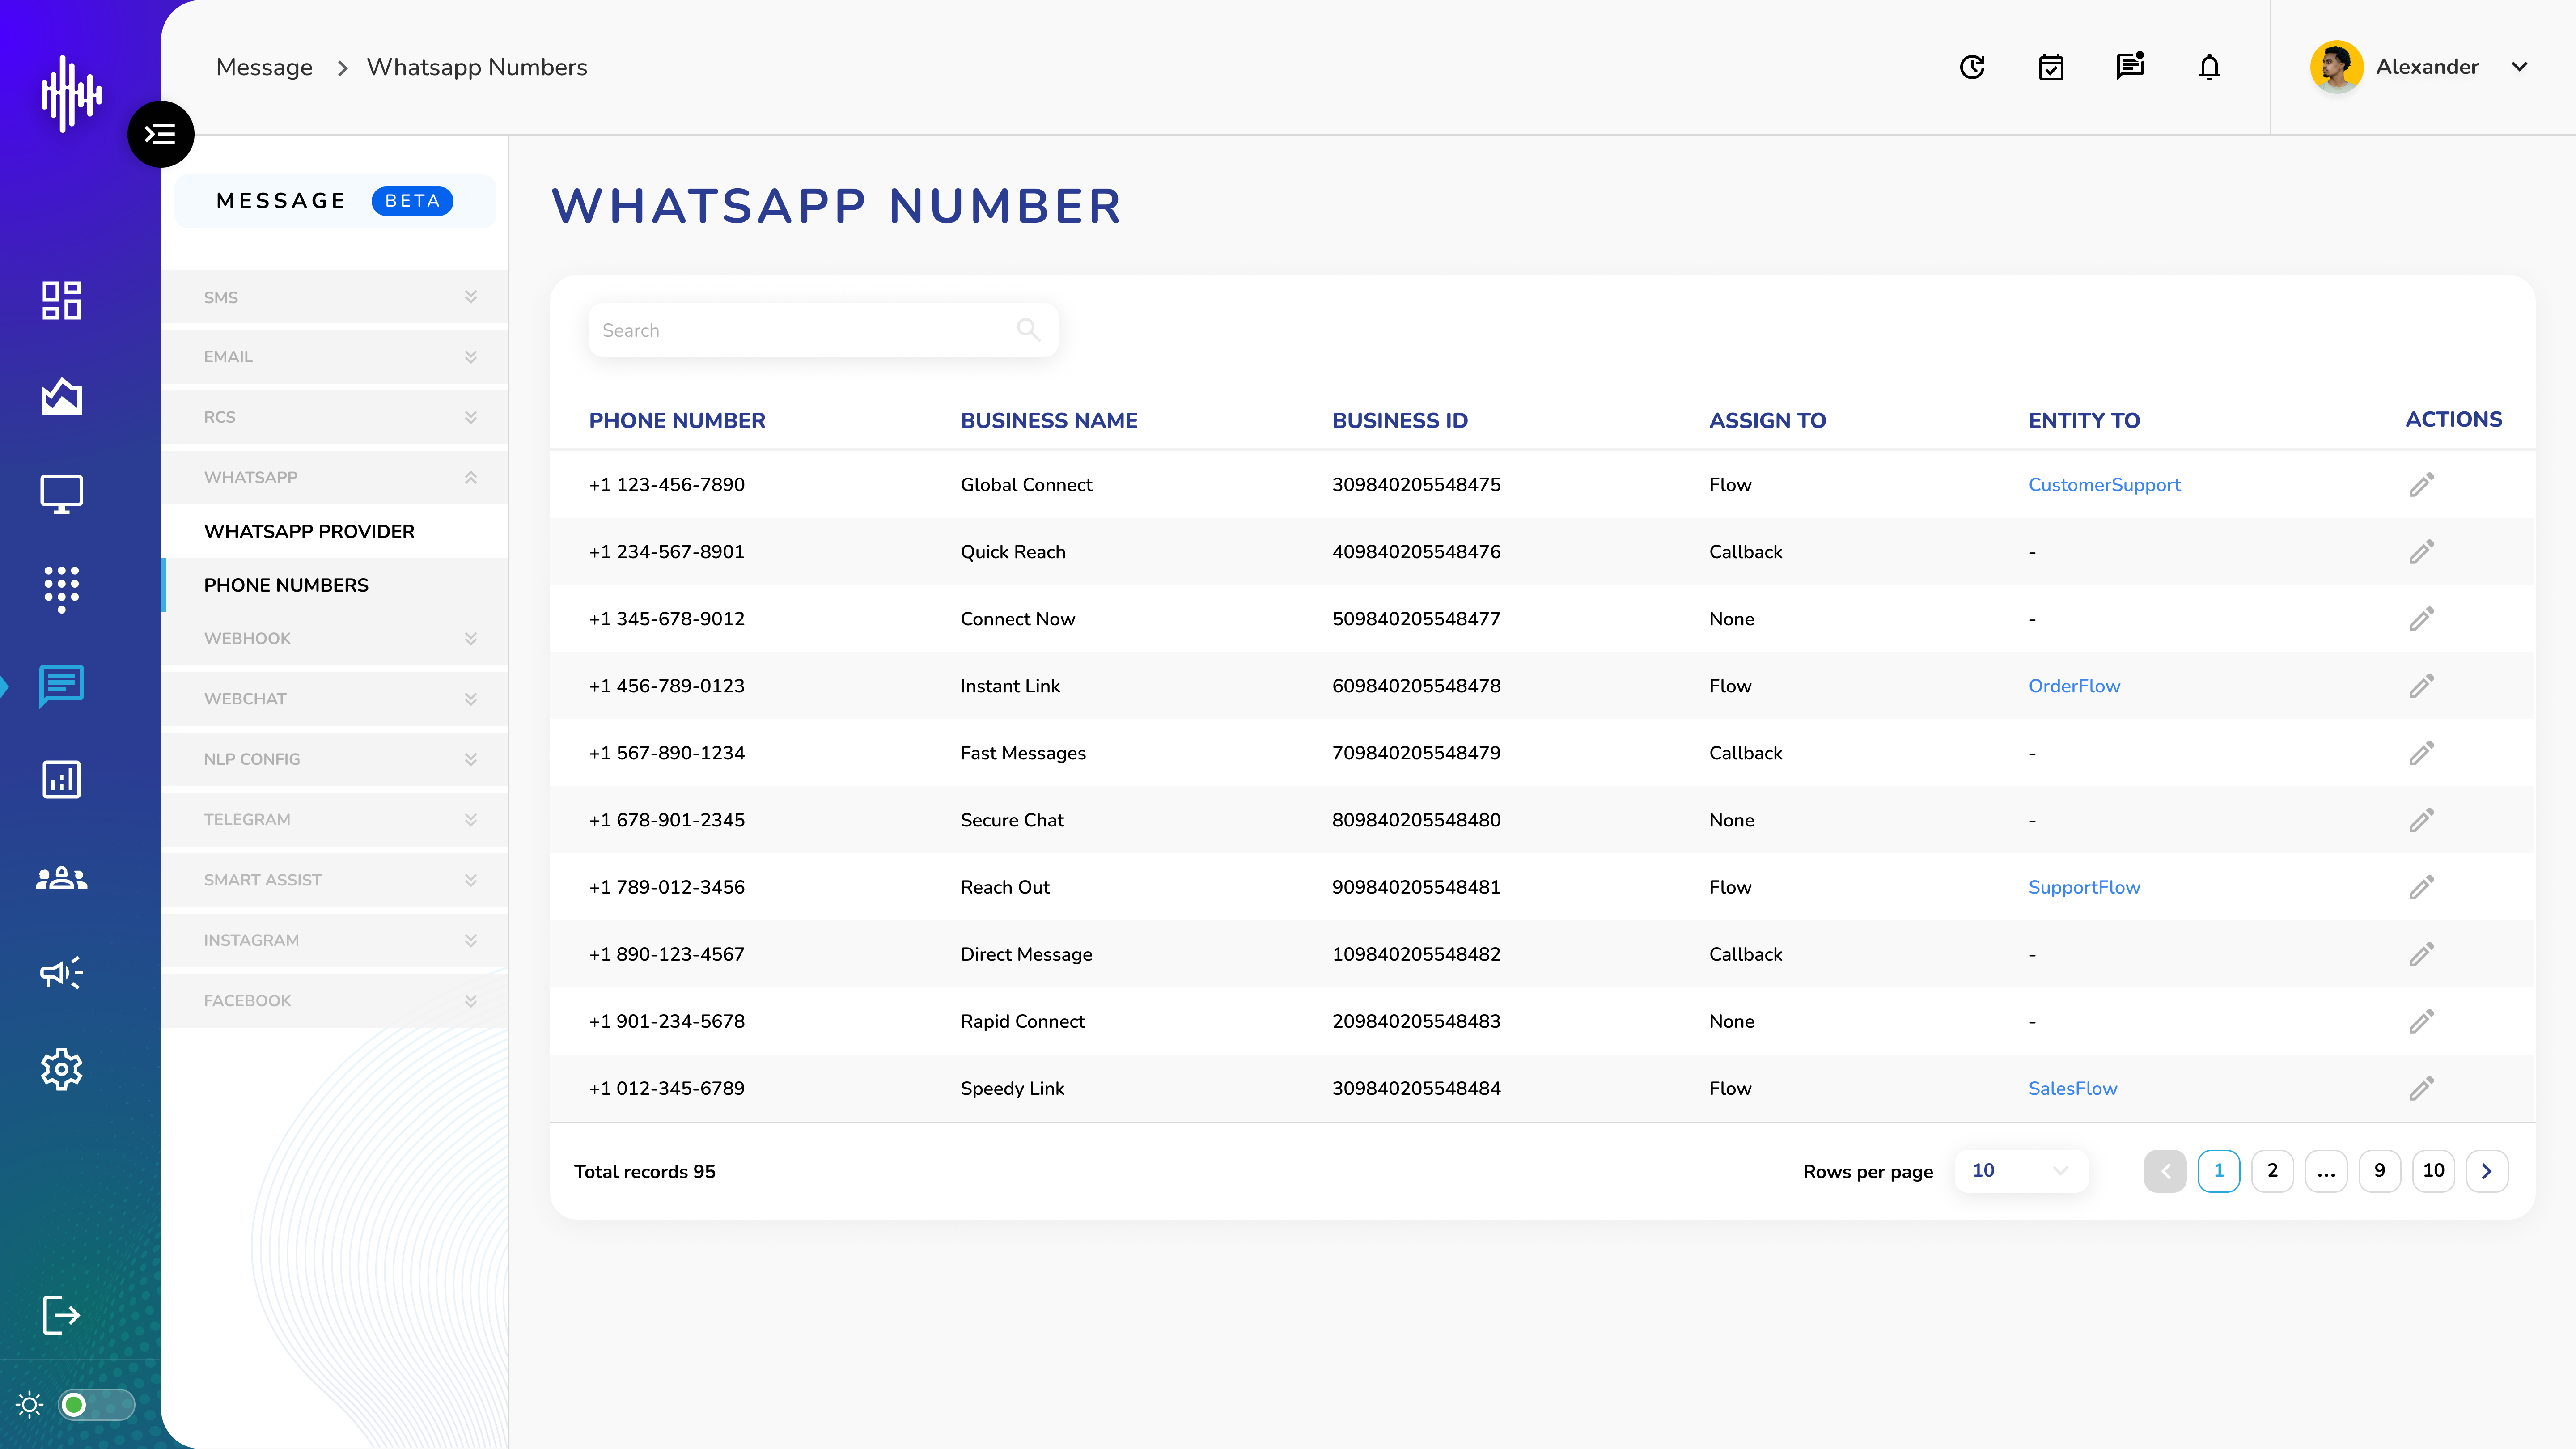
Task: Edit the Fast Messages row
Action: pos(2421,753)
